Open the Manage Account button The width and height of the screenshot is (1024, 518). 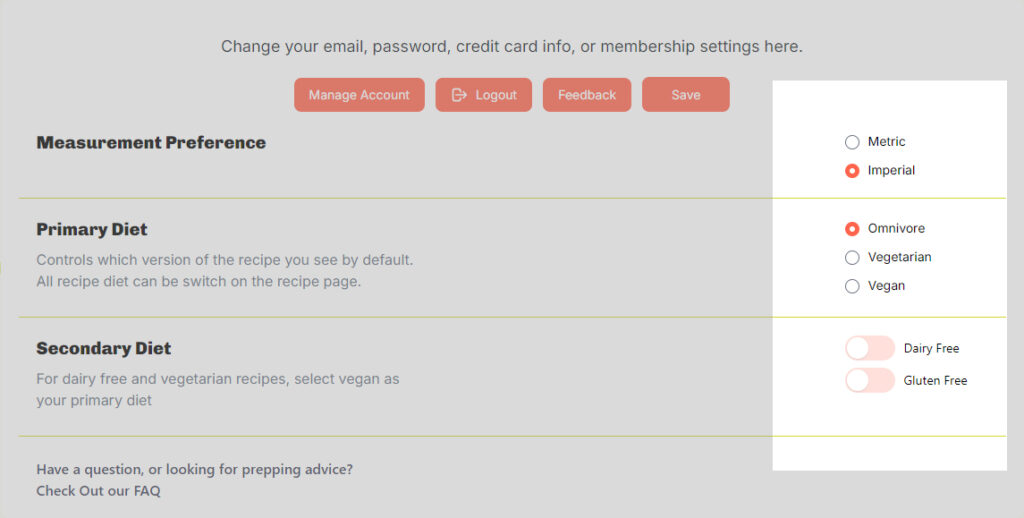[x=359, y=95]
